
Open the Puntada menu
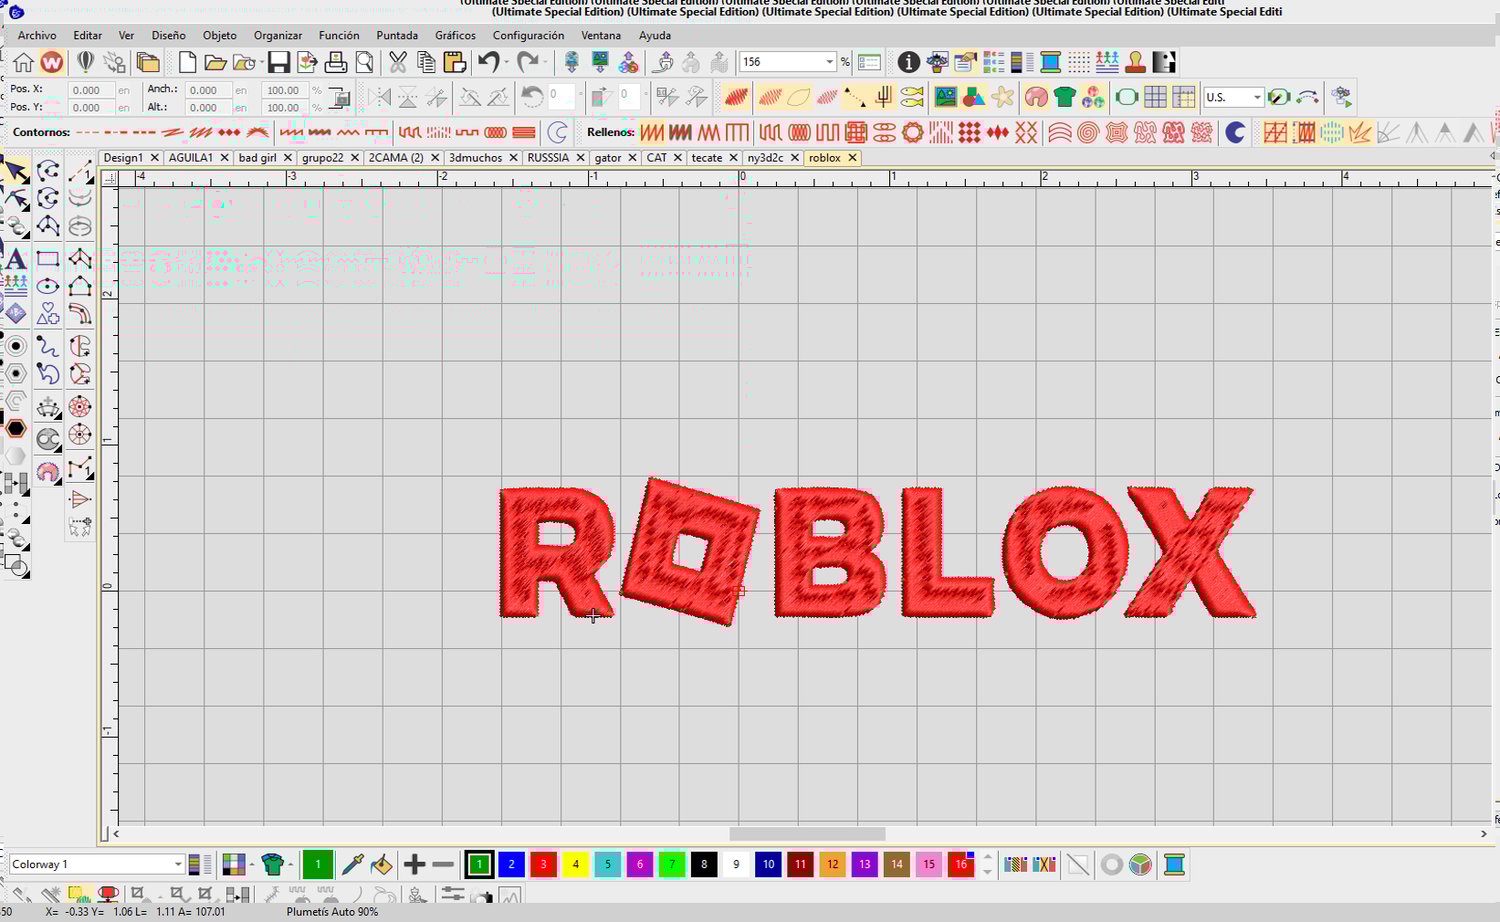[397, 35]
